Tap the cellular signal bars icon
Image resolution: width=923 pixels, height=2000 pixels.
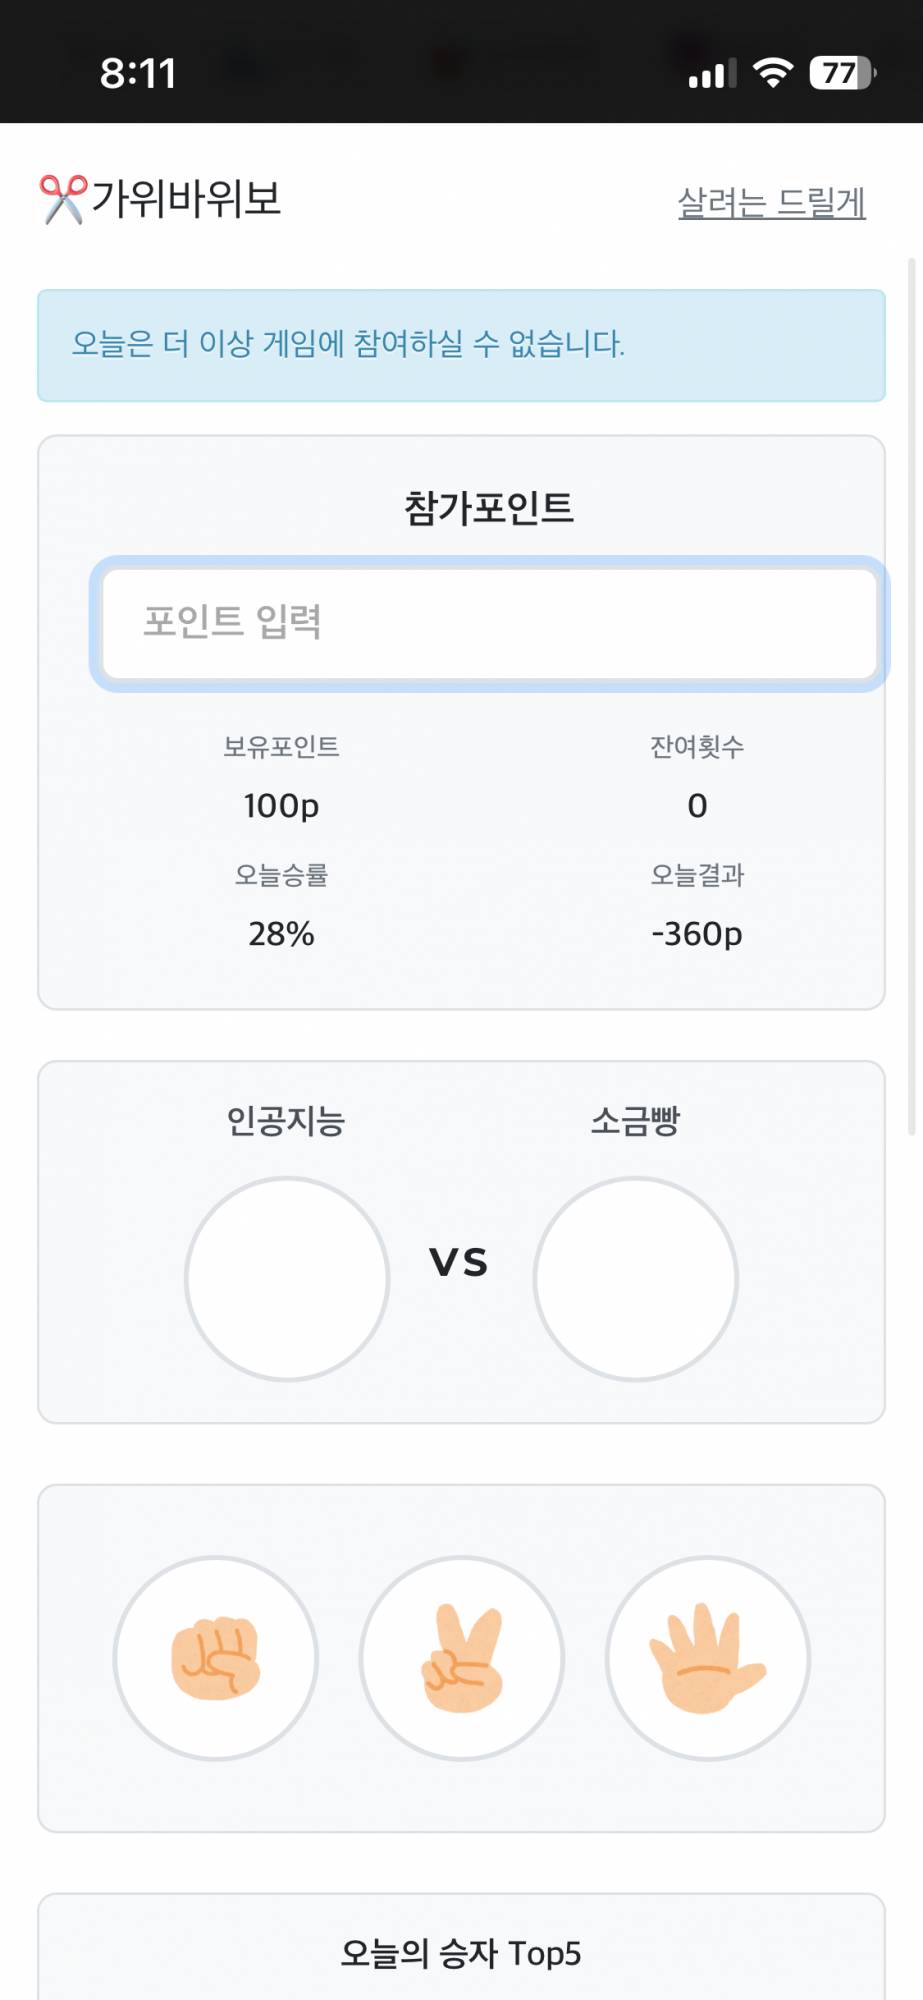pos(712,74)
